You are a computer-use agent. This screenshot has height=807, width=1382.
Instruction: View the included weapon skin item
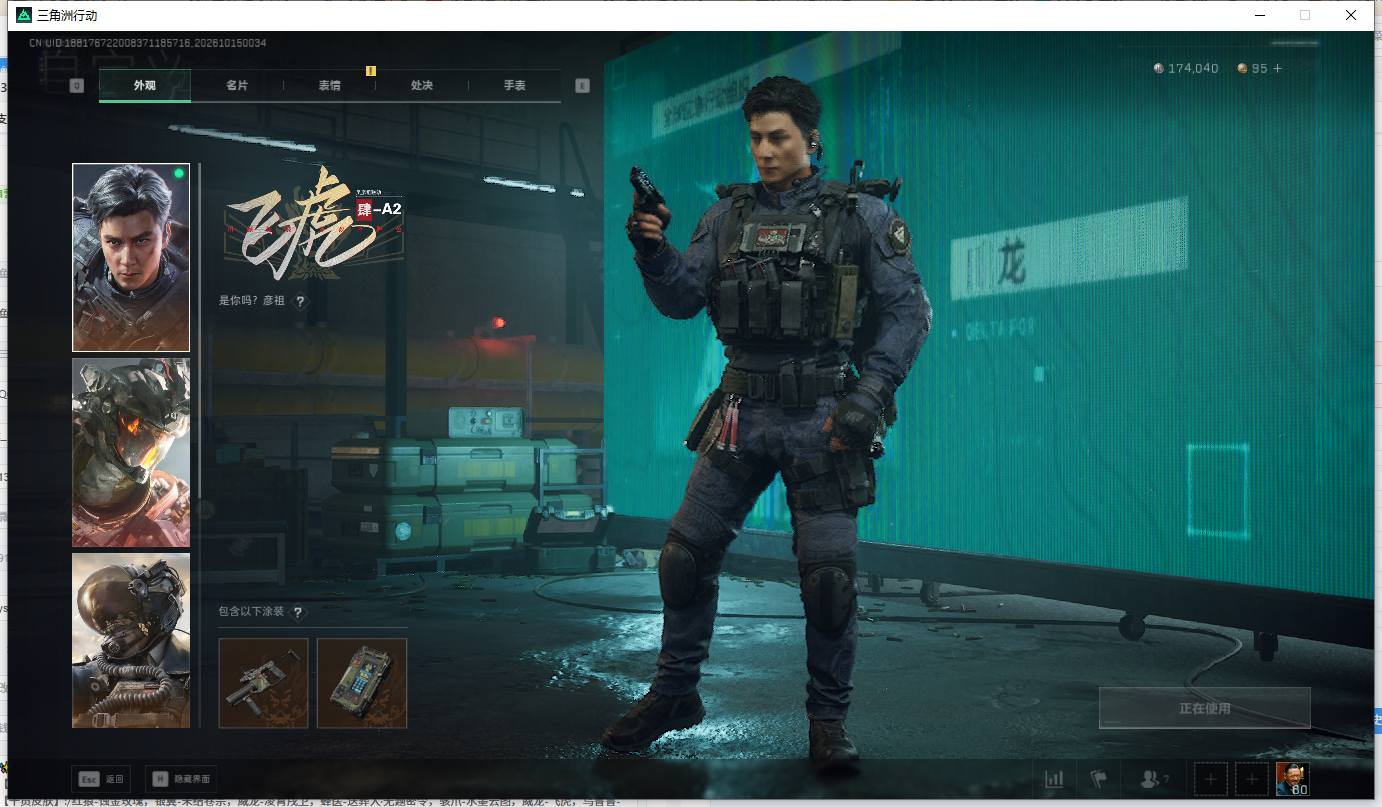pos(263,683)
